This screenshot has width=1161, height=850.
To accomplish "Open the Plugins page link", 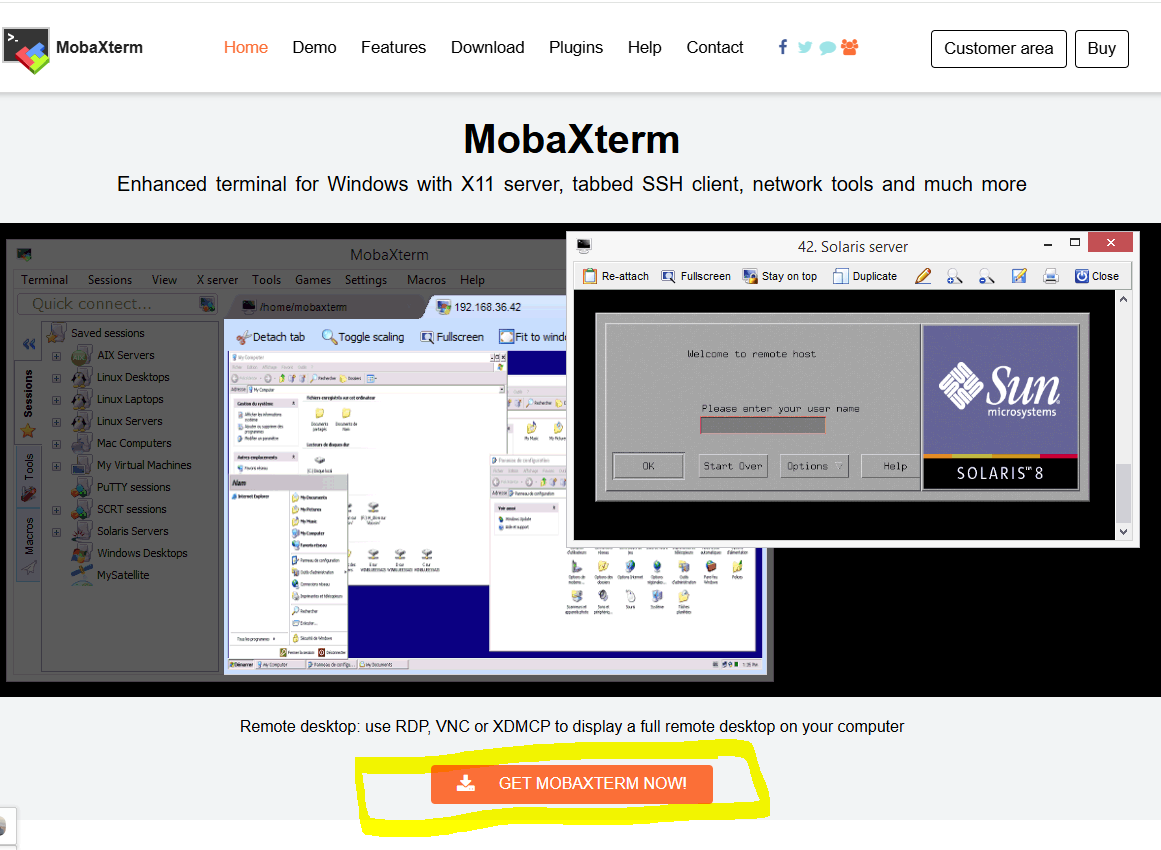I will tap(575, 47).
